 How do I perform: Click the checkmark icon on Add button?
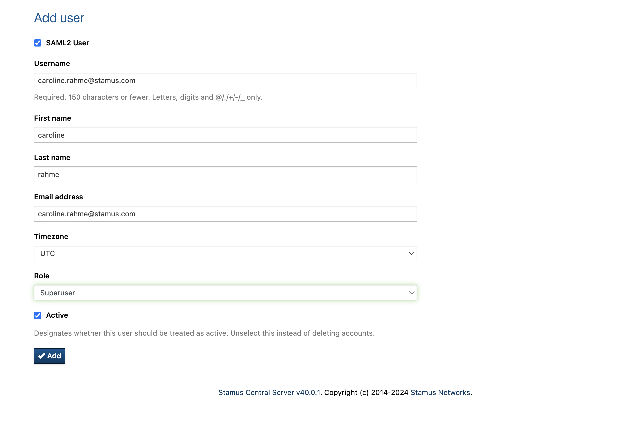coord(41,356)
